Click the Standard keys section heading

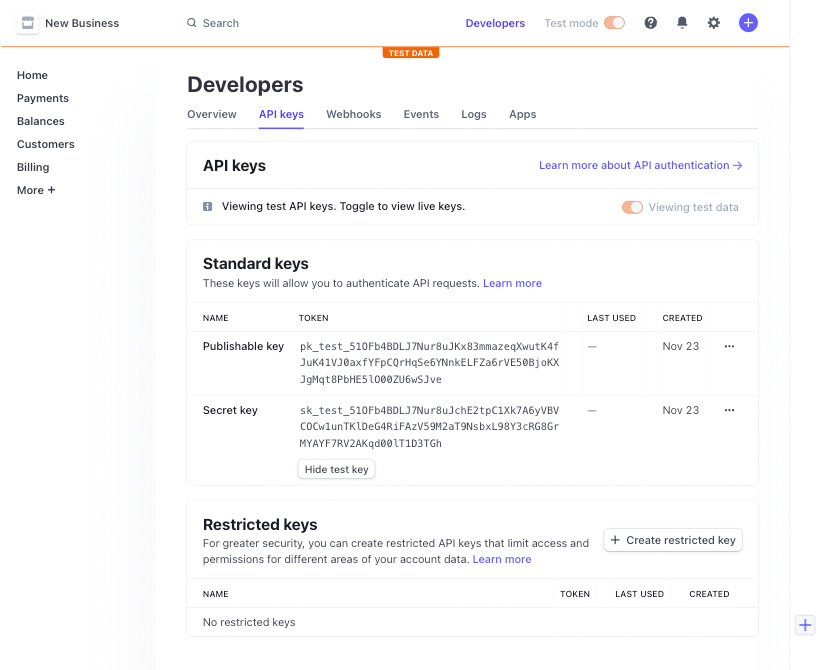click(x=256, y=264)
